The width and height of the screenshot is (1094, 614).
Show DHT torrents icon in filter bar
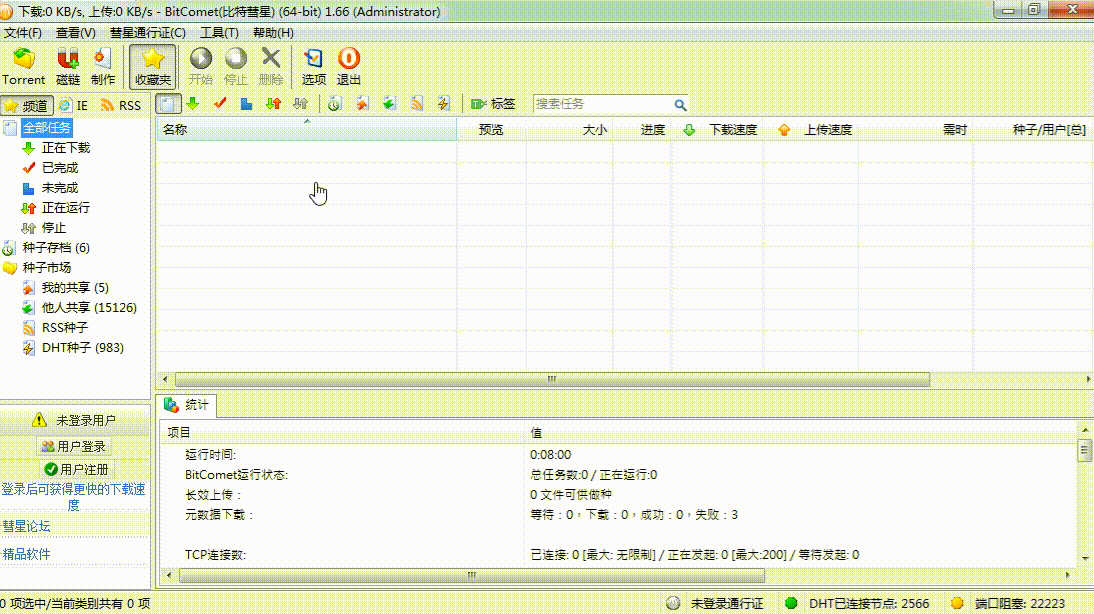pos(444,104)
